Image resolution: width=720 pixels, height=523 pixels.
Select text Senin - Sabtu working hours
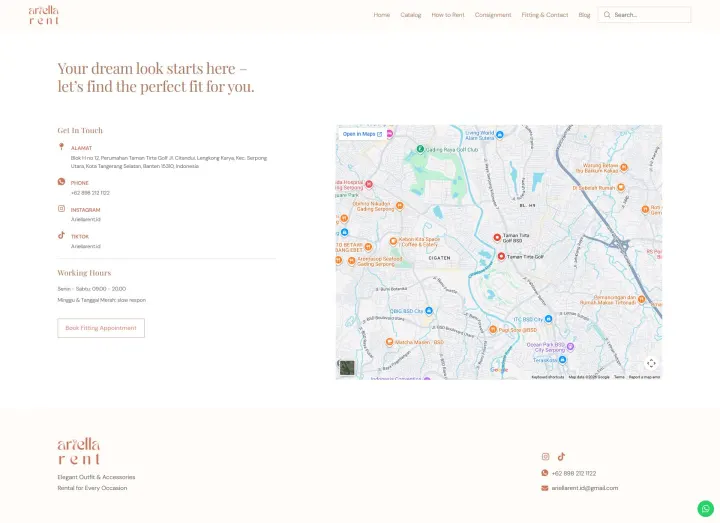click(92, 289)
